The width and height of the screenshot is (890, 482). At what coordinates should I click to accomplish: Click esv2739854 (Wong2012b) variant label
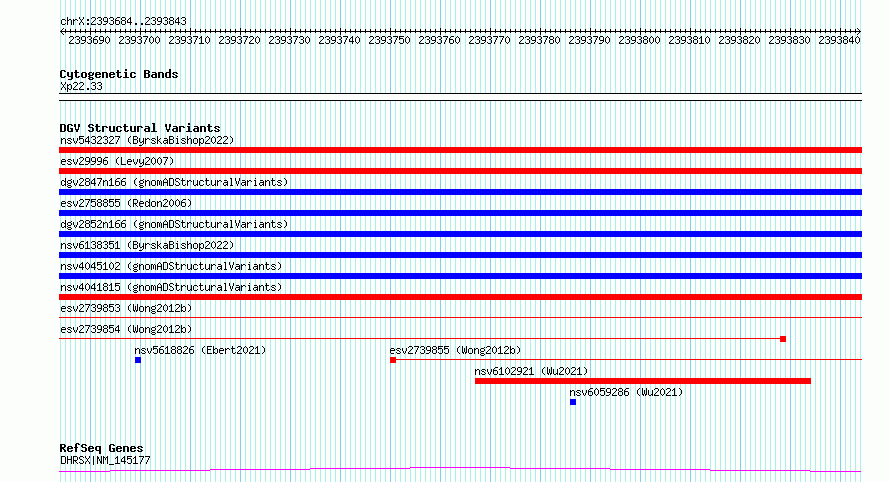126,329
